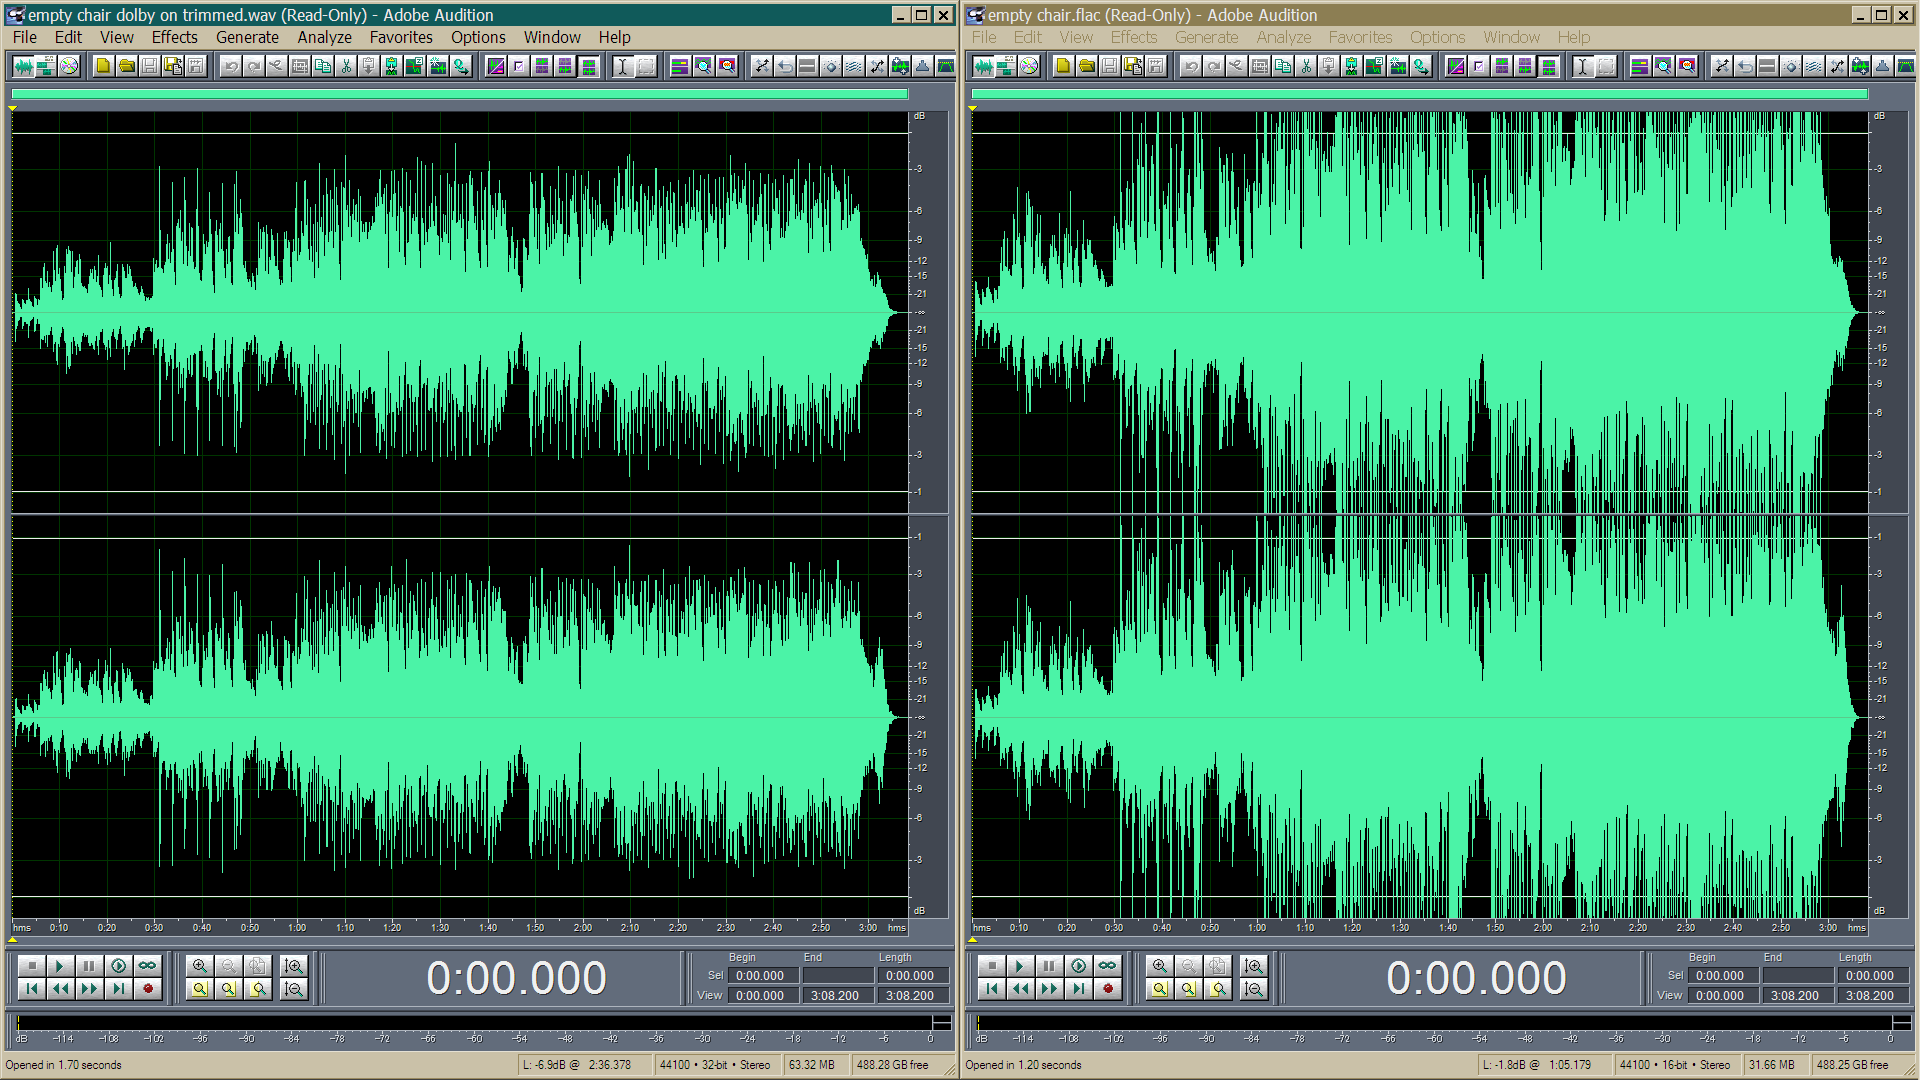This screenshot has height=1080, width=1920.
Task: Click Fast Forward in left window transport
Action: click(x=89, y=988)
